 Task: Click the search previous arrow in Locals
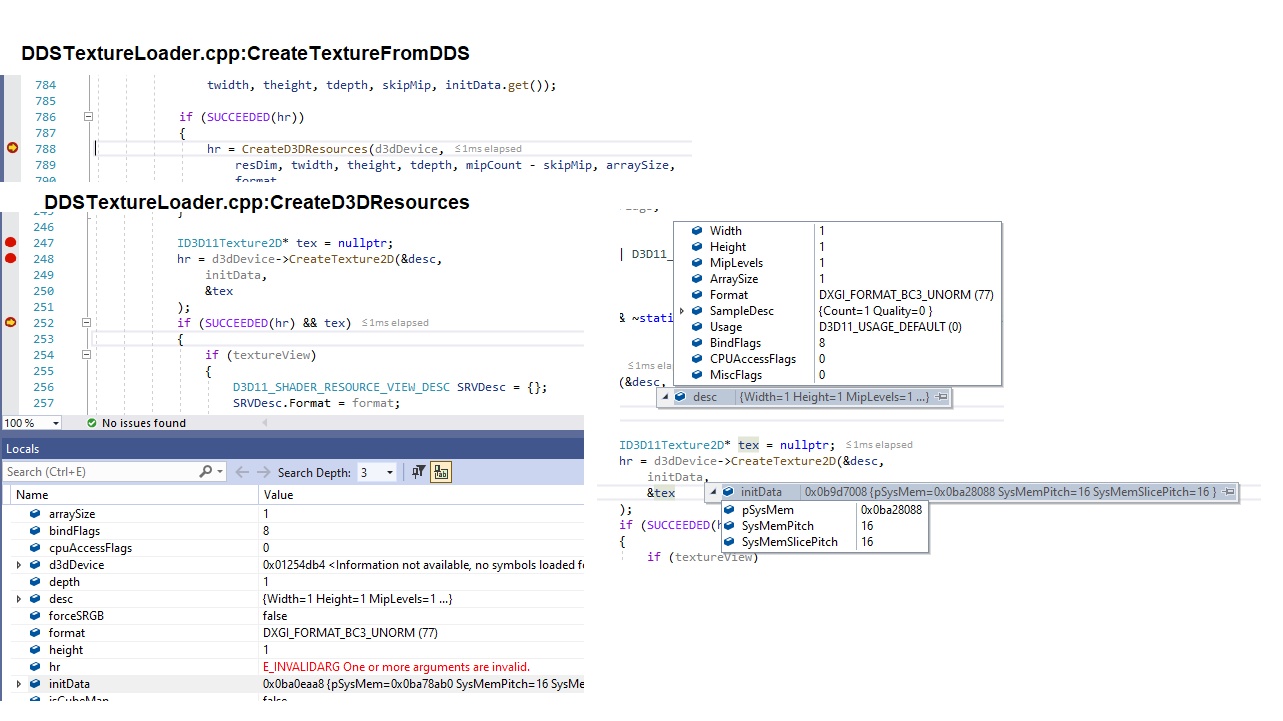pyautogui.click(x=242, y=471)
